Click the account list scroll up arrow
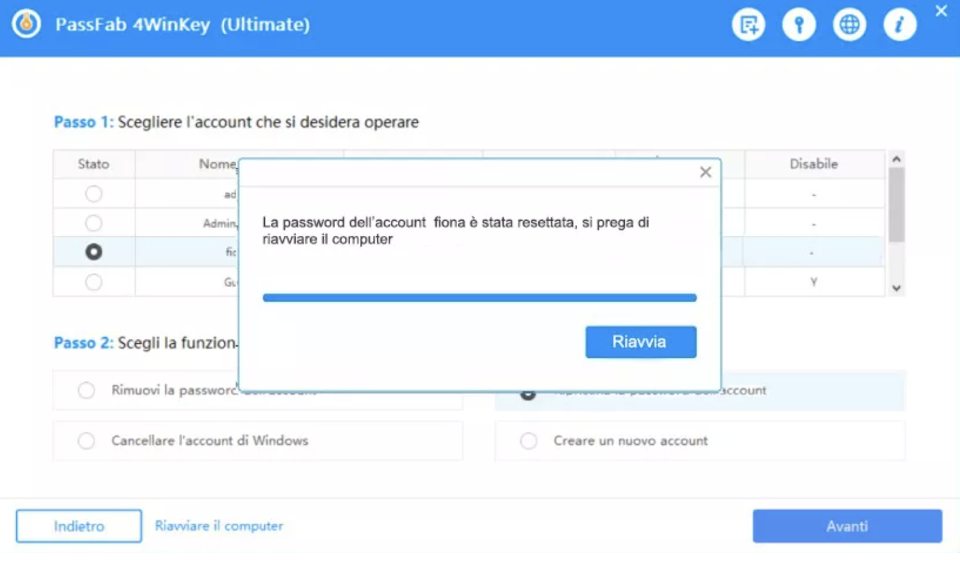960x568 pixels. pyautogui.click(x=896, y=159)
